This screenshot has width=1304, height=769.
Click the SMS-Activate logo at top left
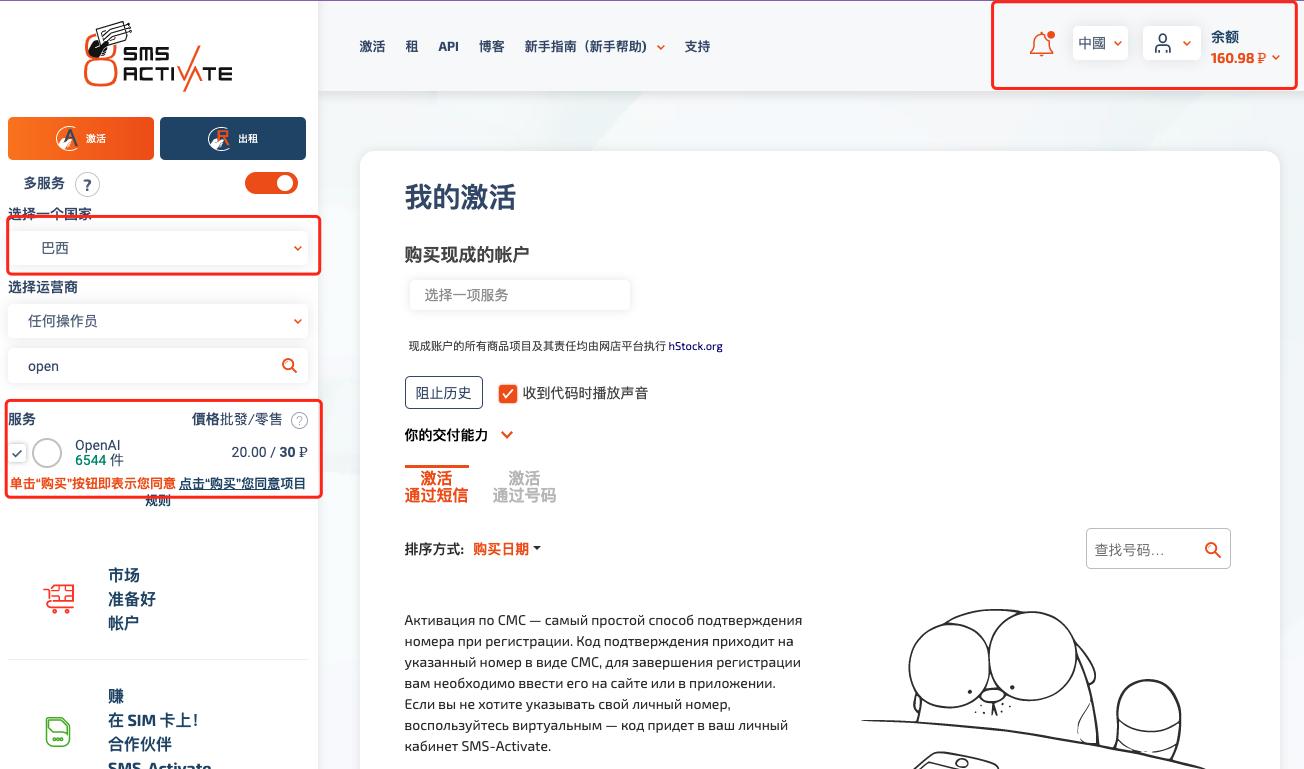(x=157, y=55)
